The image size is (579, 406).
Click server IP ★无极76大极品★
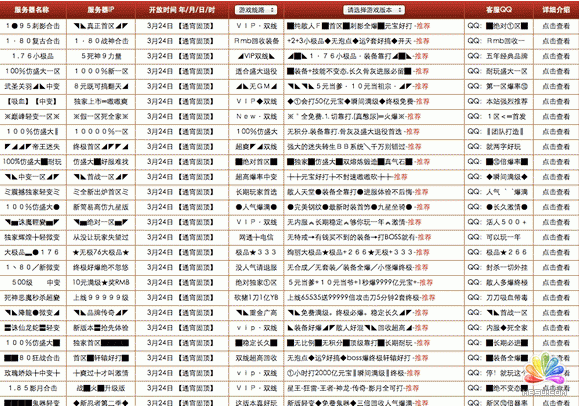pyautogui.click(x=101, y=252)
